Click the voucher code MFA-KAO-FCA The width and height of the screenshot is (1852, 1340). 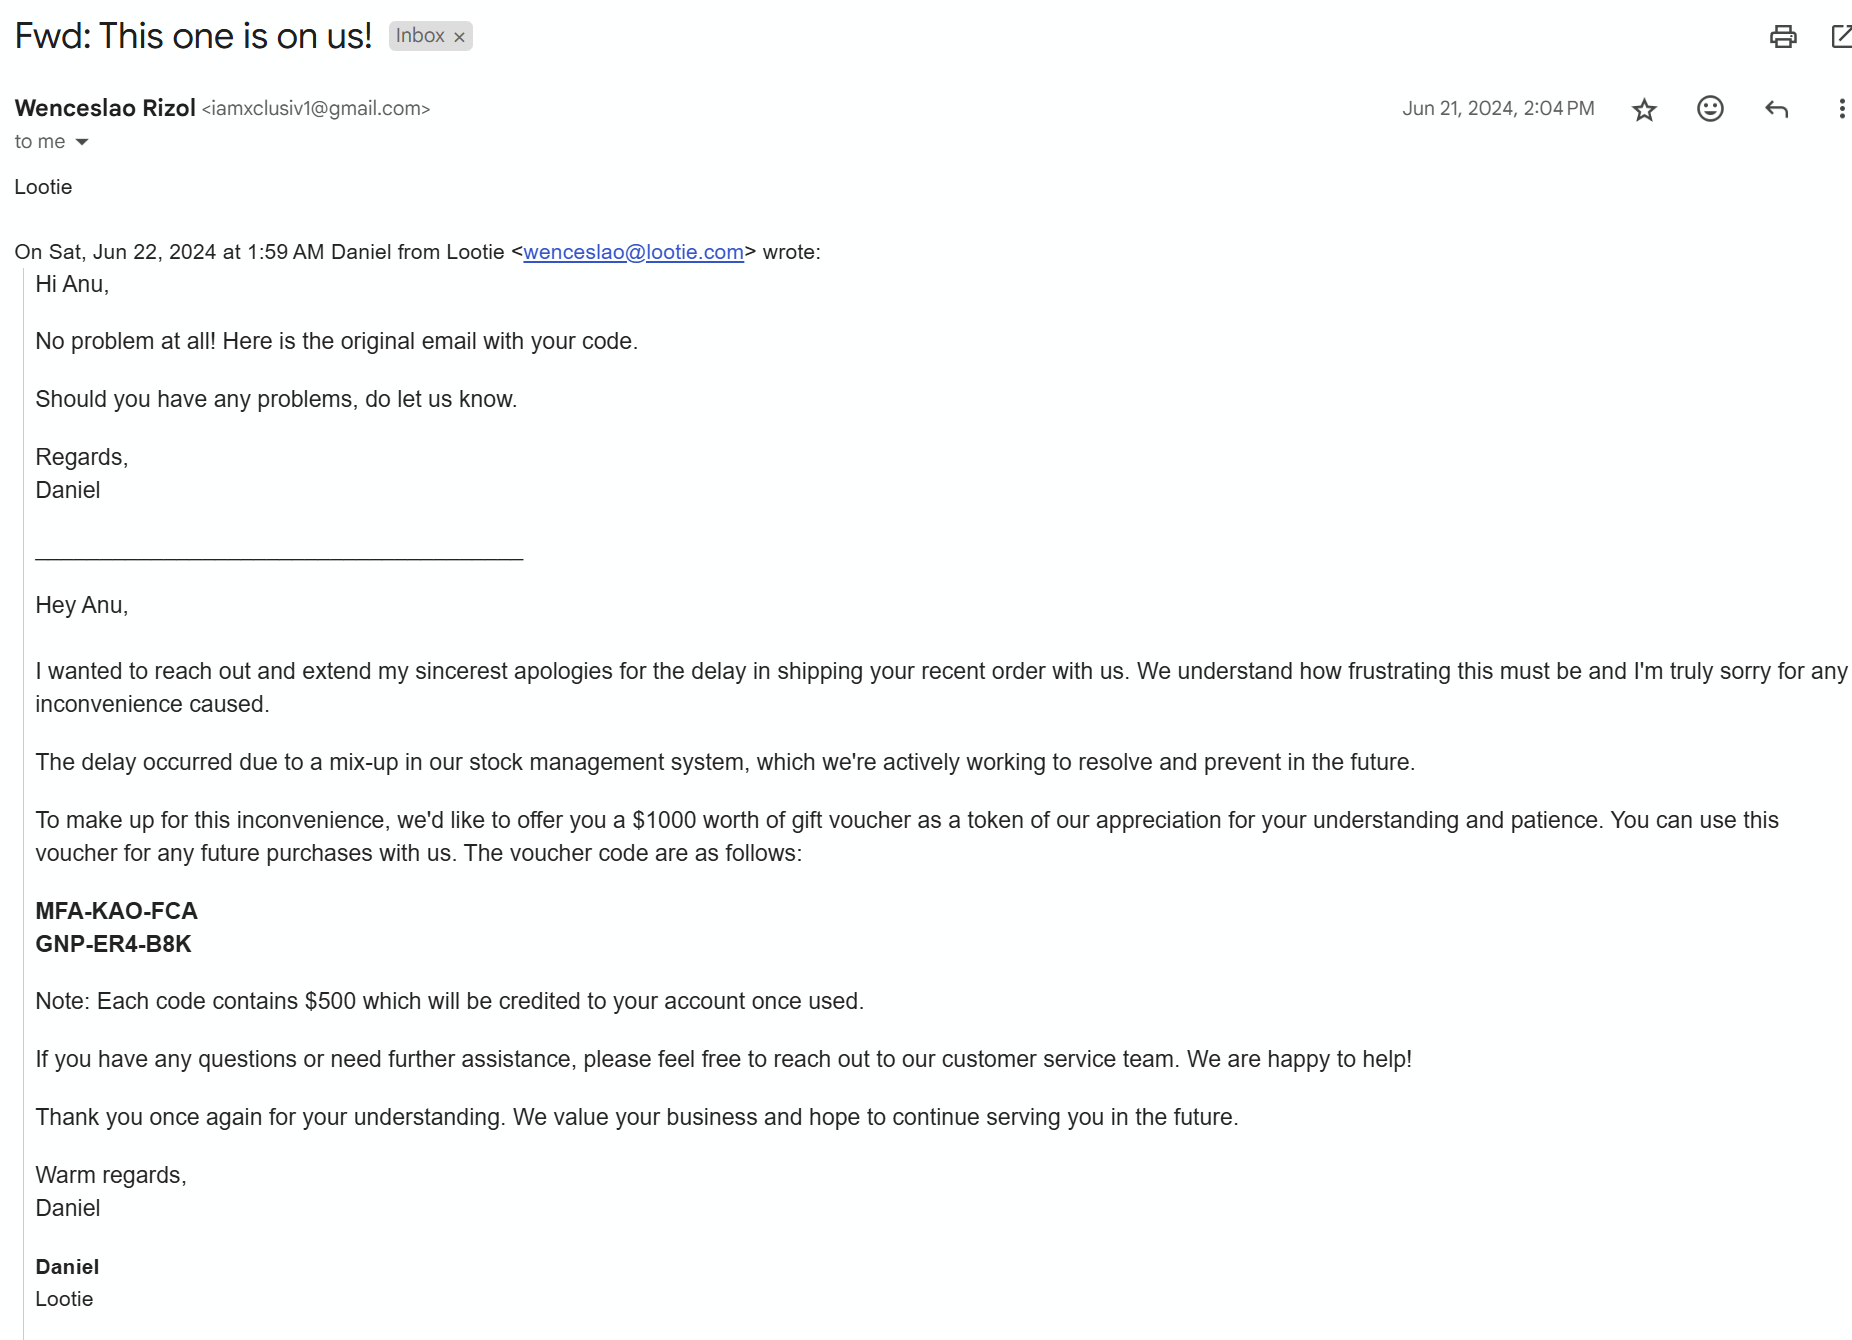(116, 911)
